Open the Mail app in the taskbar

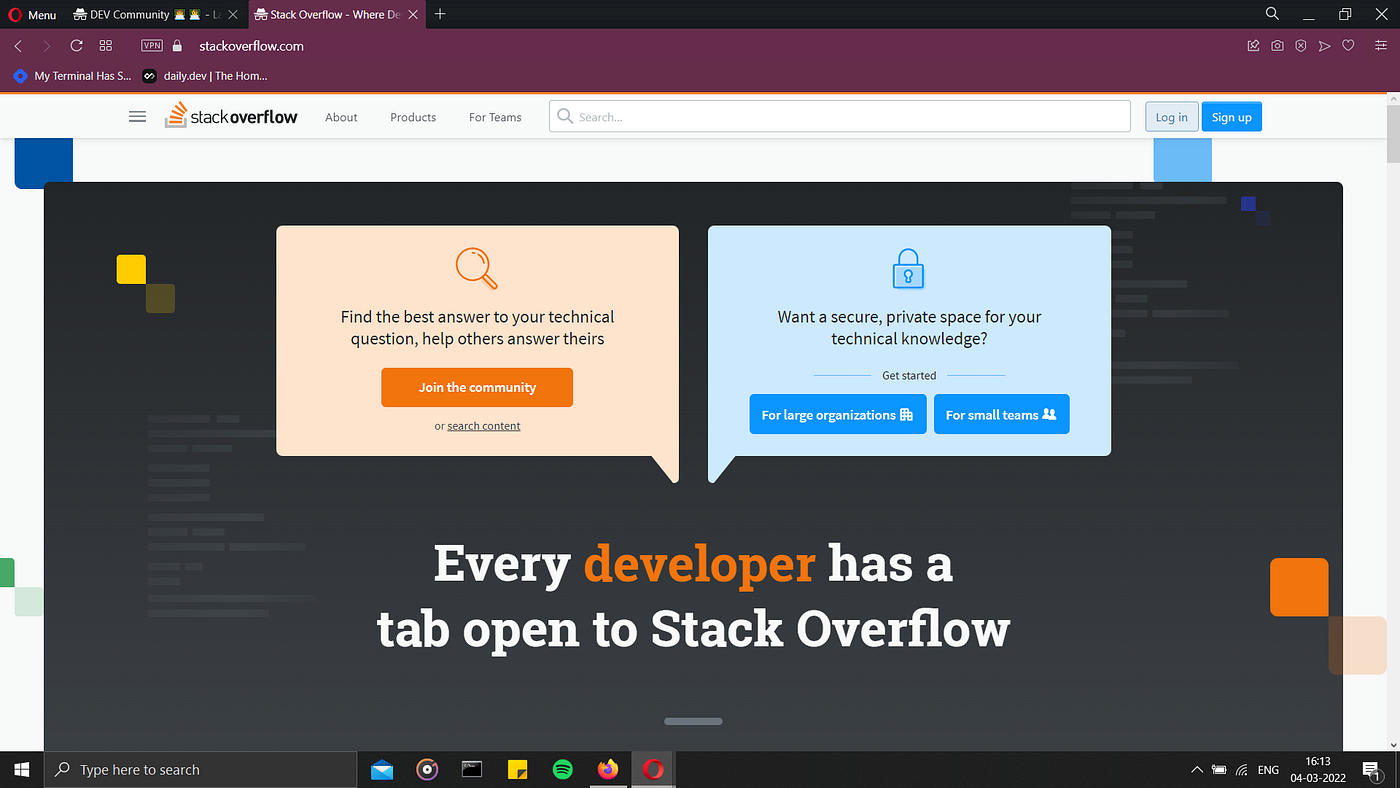point(382,769)
